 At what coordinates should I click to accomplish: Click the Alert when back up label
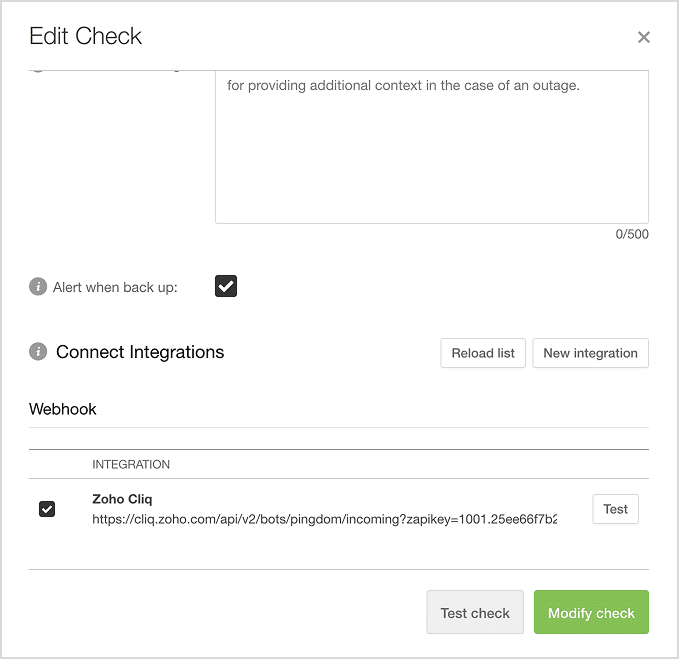point(115,288)
